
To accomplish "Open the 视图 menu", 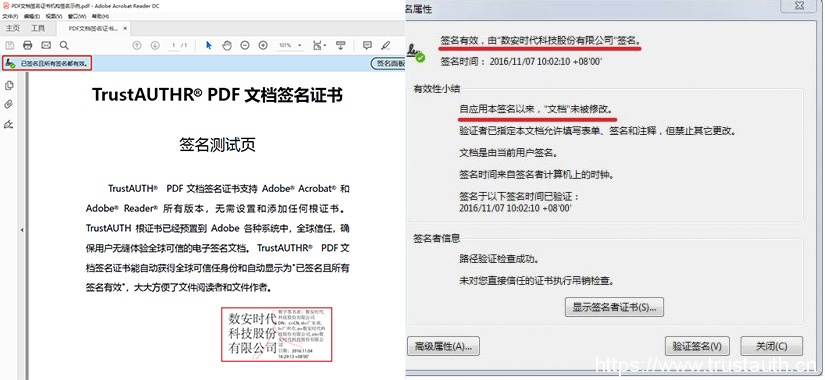I will [x=54, y=16].
